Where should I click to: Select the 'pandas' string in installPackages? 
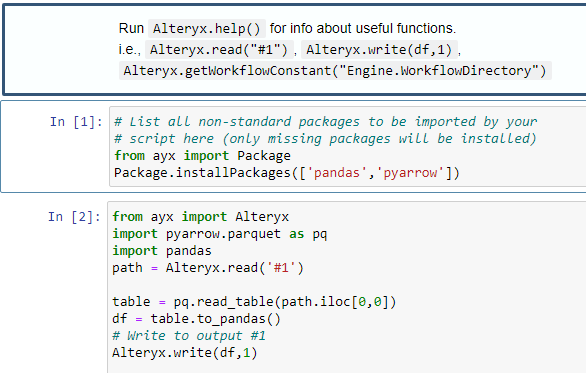tap(336, 173)
